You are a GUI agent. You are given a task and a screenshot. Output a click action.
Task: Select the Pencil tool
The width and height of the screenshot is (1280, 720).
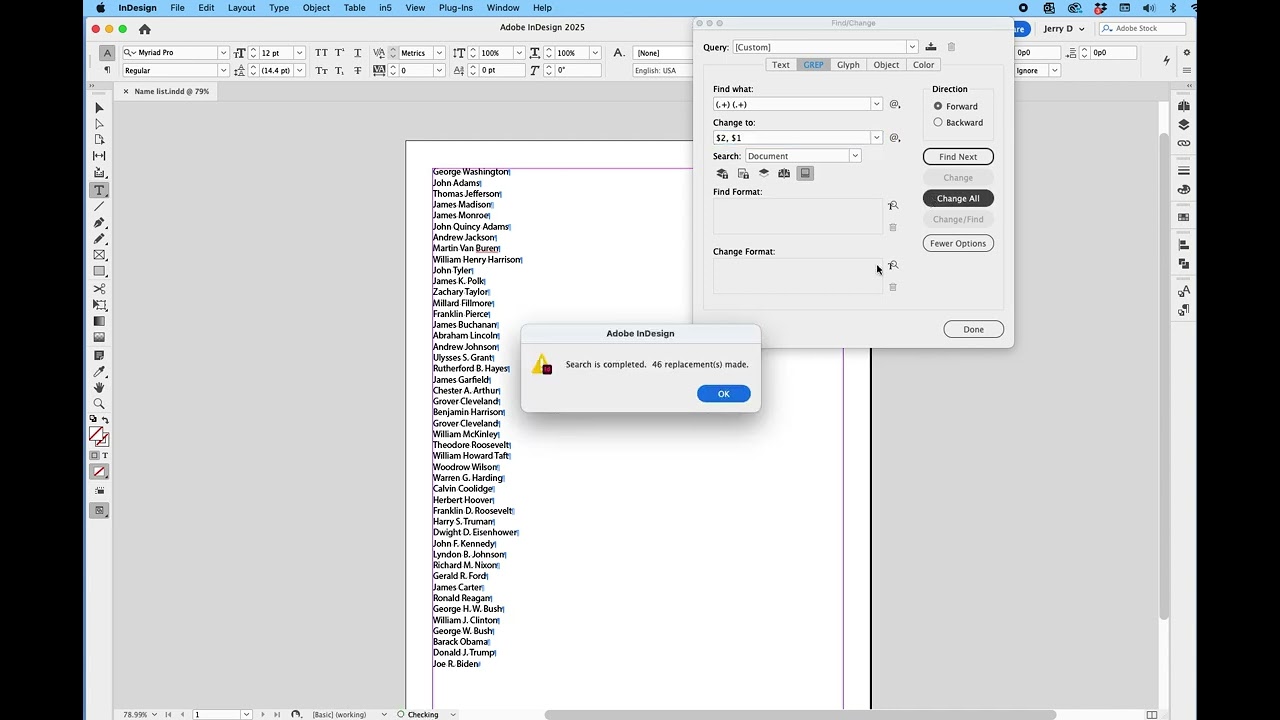(99, 239)
